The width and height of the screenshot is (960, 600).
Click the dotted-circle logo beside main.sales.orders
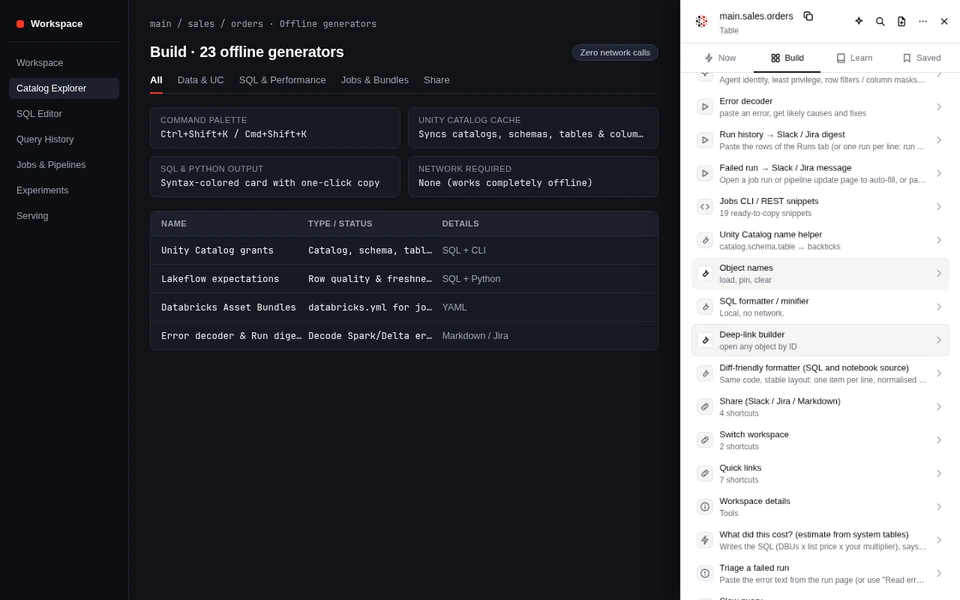point(702,21)
